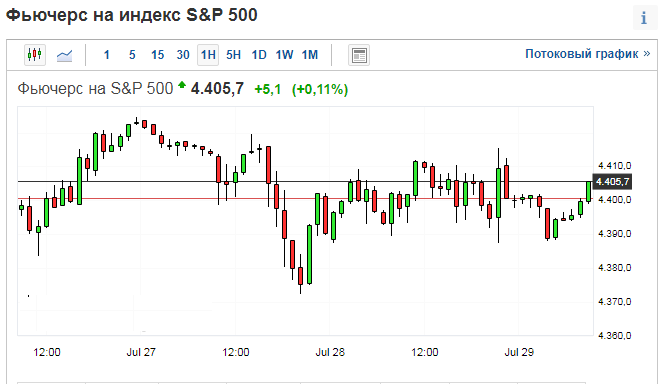This screenshot has width=661, height=384.
Task: Click the 4.390,0 price axis label
Action: pos(614,234)
